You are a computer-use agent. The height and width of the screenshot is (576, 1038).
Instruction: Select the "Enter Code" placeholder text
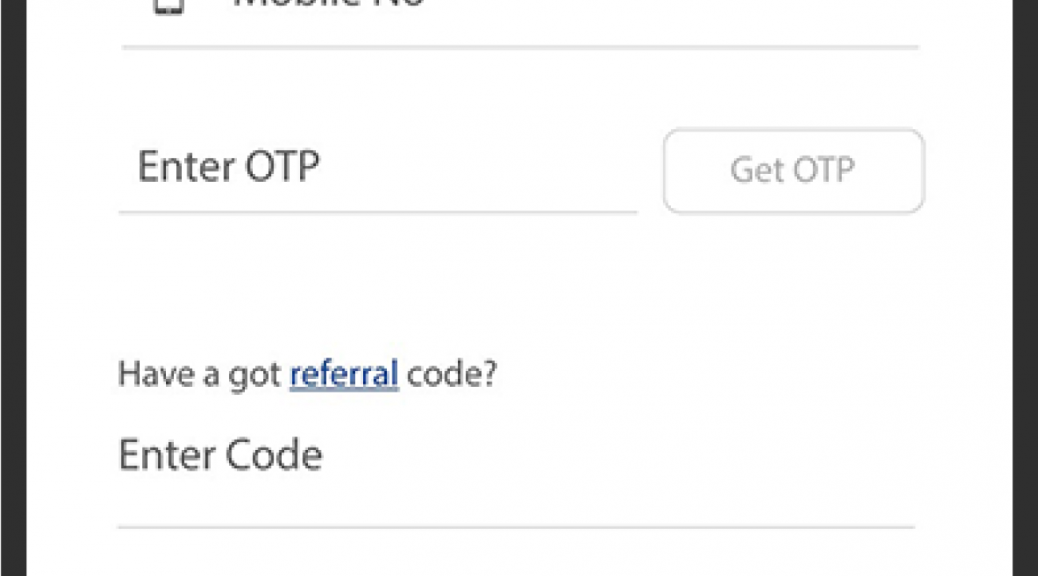coord(220,455)
